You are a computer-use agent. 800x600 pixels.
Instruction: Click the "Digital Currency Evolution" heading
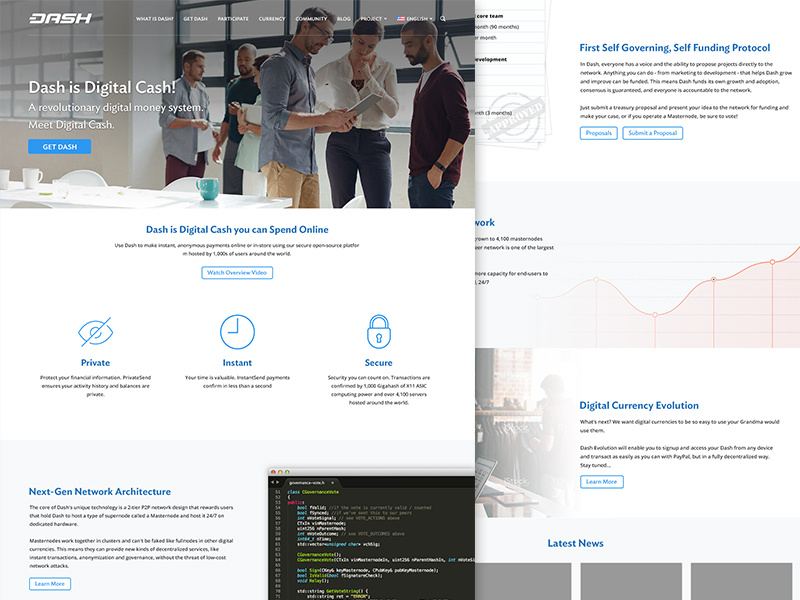pyautogui.click(x=639, y=406)
